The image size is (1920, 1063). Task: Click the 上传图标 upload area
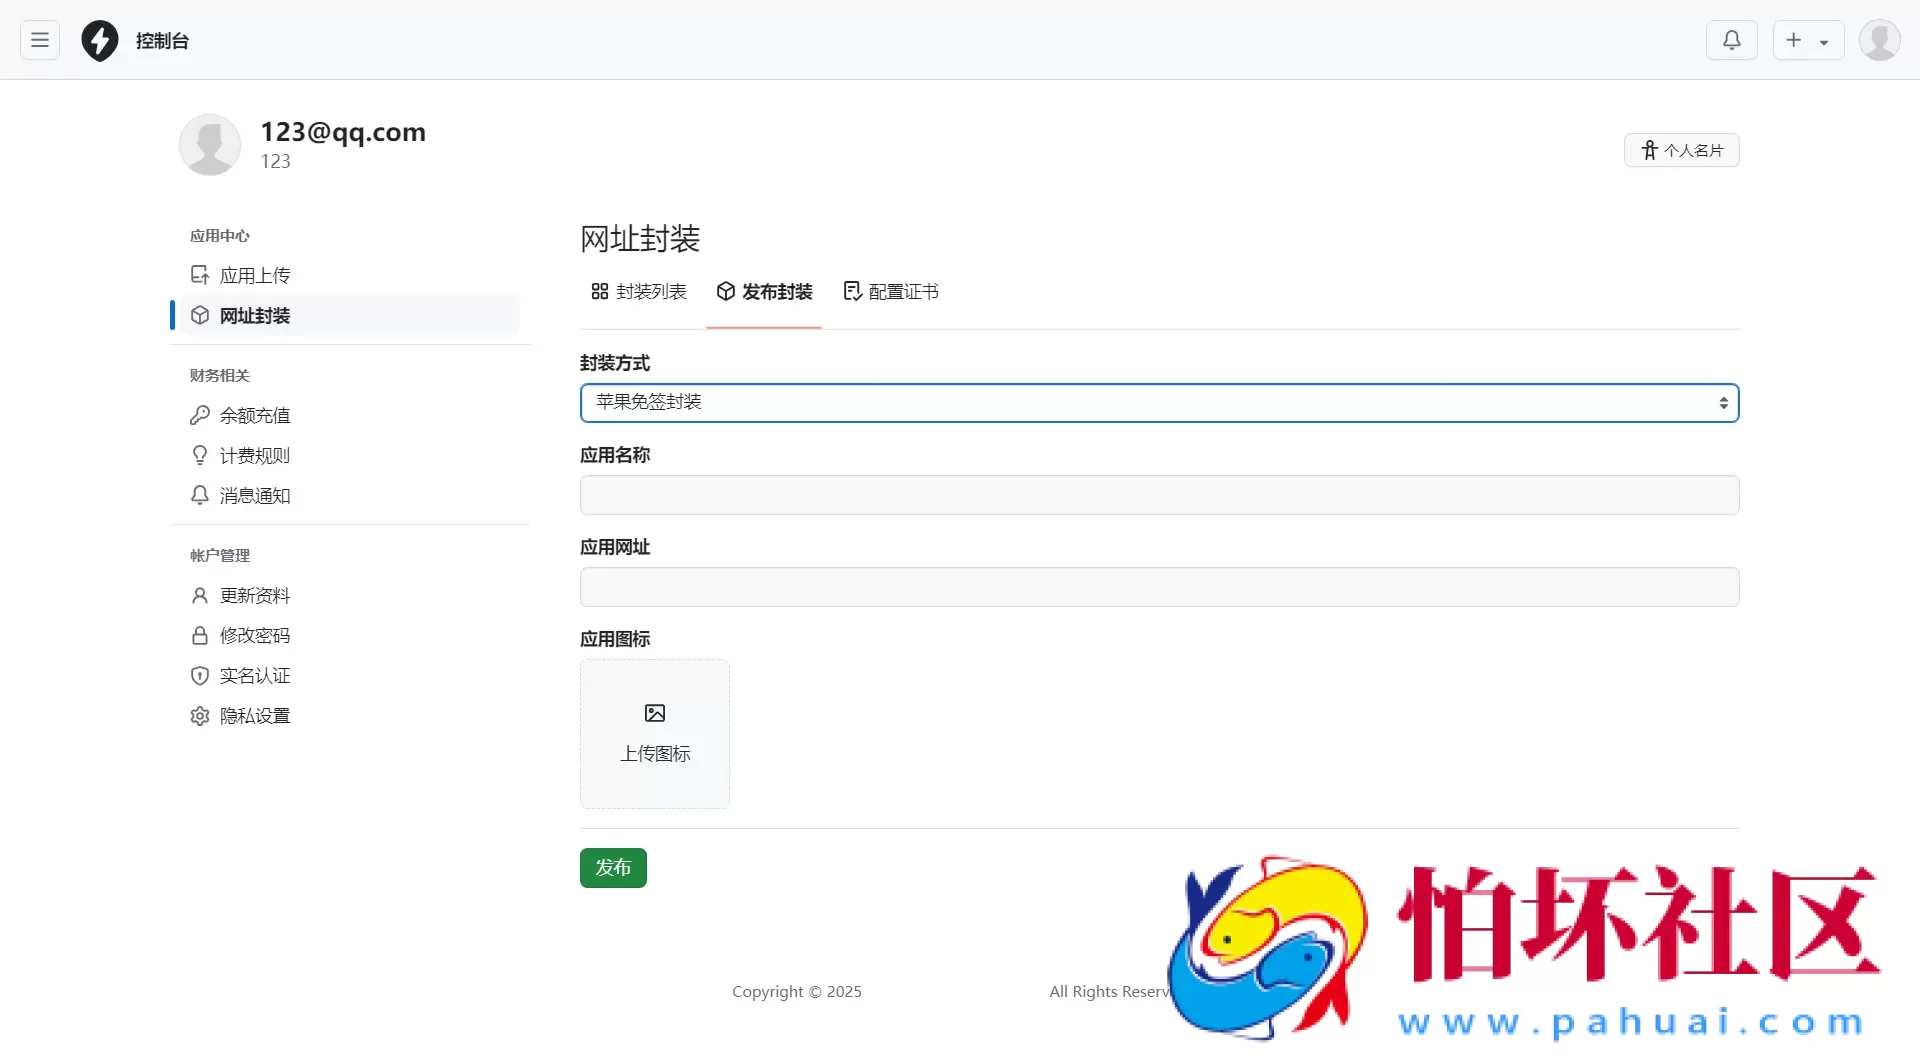tap(655, 733)
